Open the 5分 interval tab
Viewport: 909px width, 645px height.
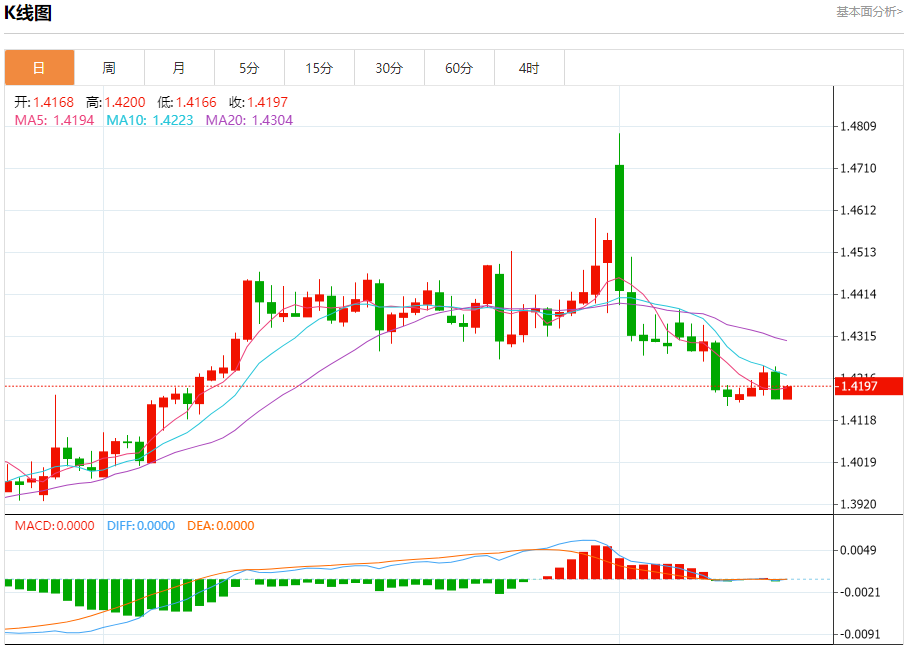tap(249, 68)
